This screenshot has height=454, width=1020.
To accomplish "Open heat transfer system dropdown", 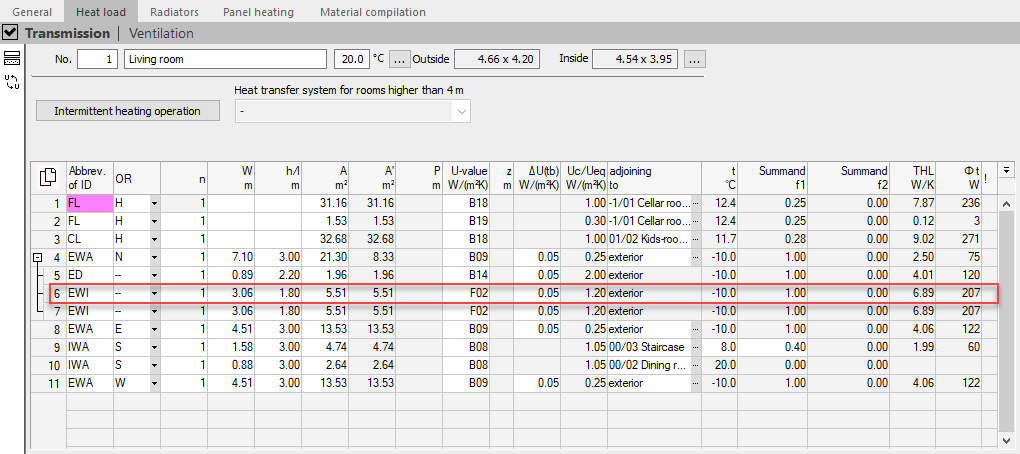I will click(x=352, y=111).
